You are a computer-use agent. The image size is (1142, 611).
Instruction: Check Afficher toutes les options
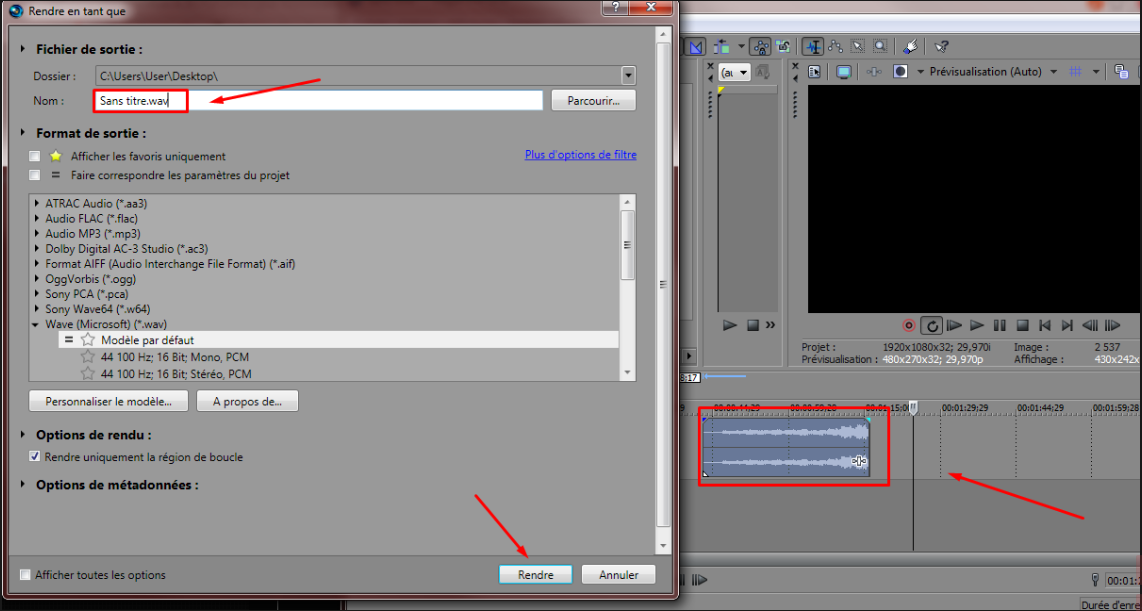(25, 575)
